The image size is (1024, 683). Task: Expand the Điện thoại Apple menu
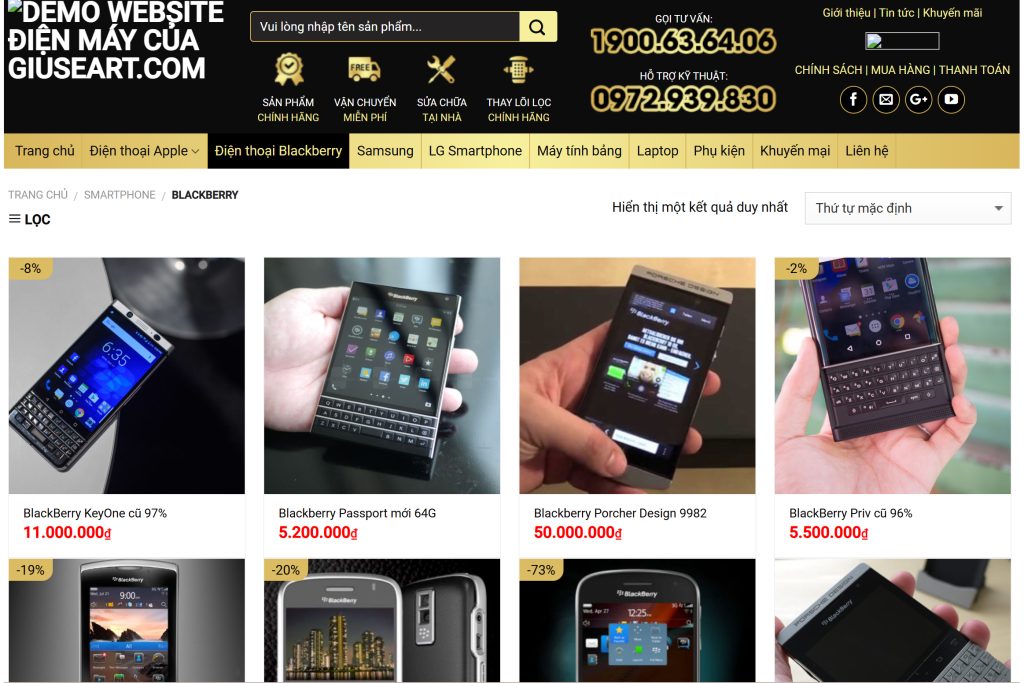click(x=144, y=151)
